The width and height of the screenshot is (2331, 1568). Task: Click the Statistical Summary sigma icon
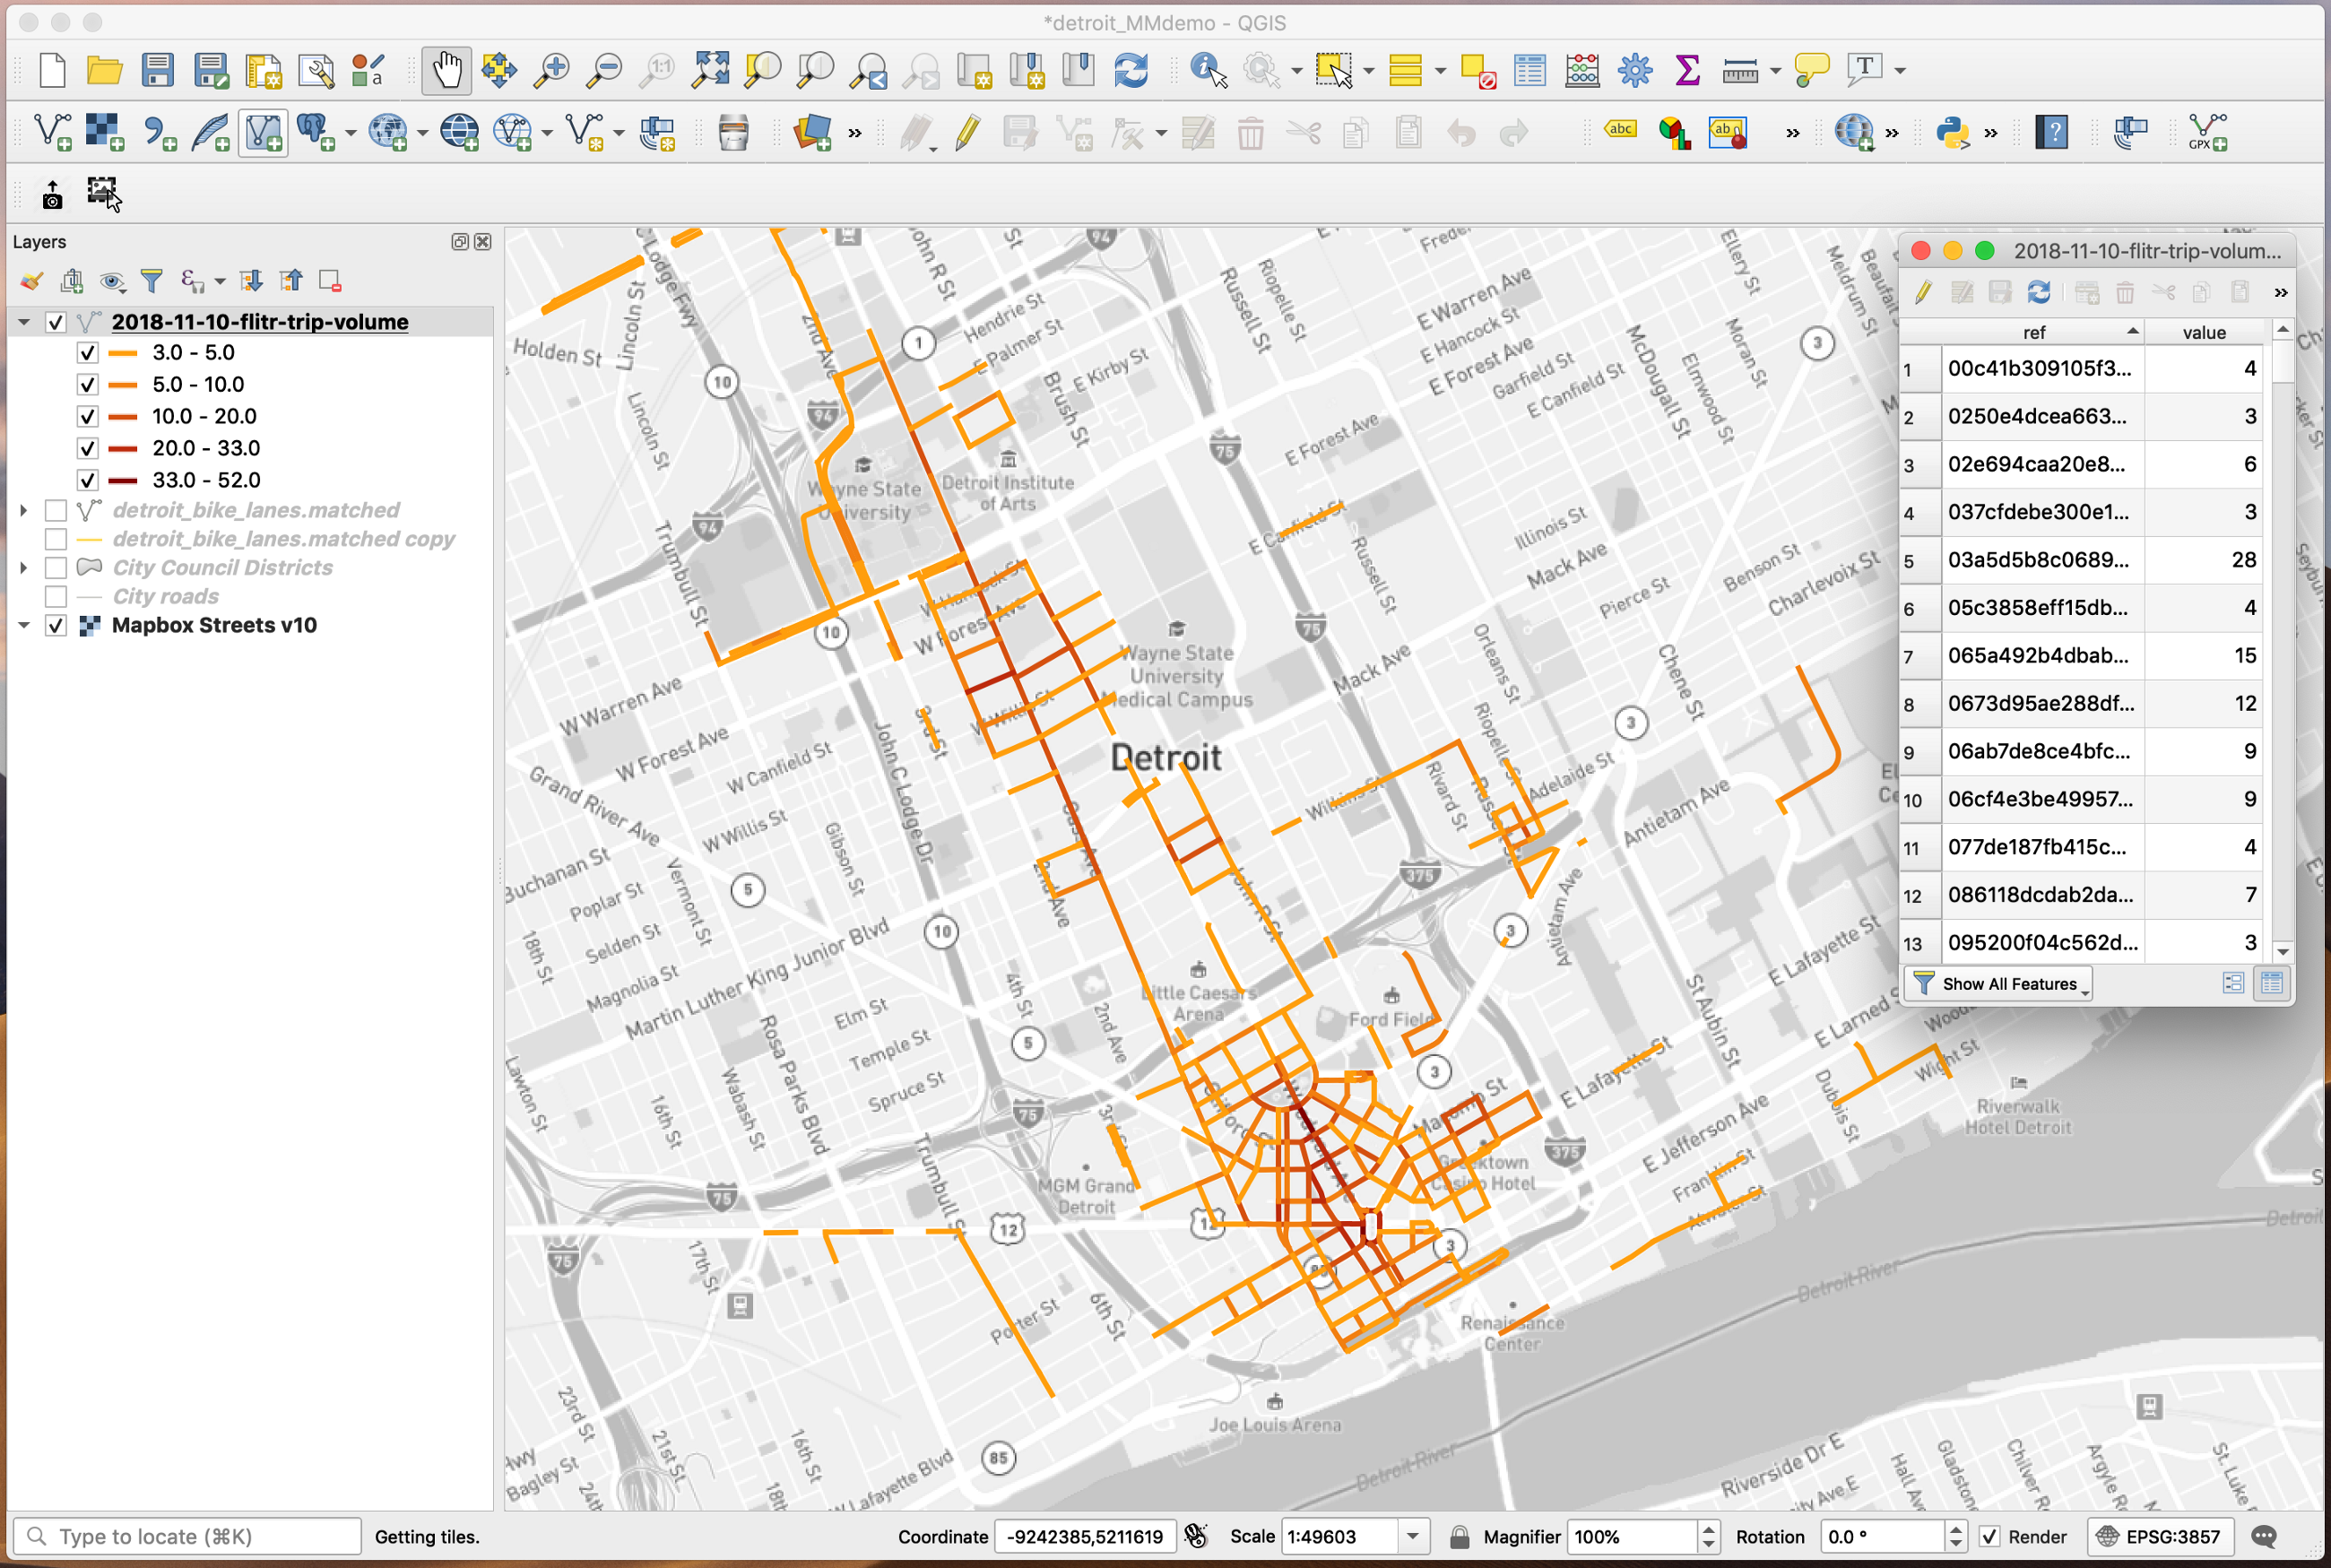[1688, 70]
